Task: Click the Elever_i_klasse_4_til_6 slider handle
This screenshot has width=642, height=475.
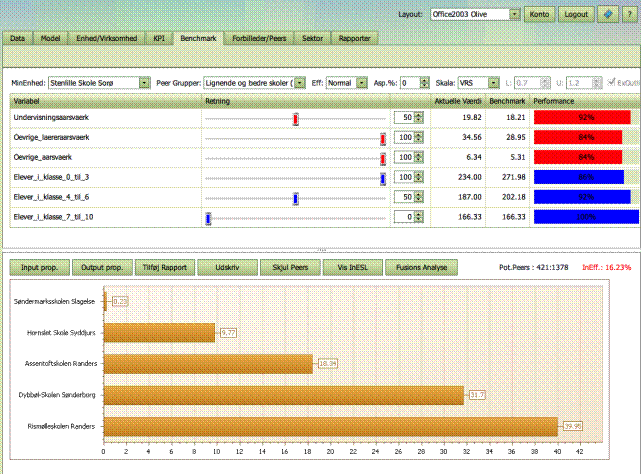Action: tap(296, 198)
